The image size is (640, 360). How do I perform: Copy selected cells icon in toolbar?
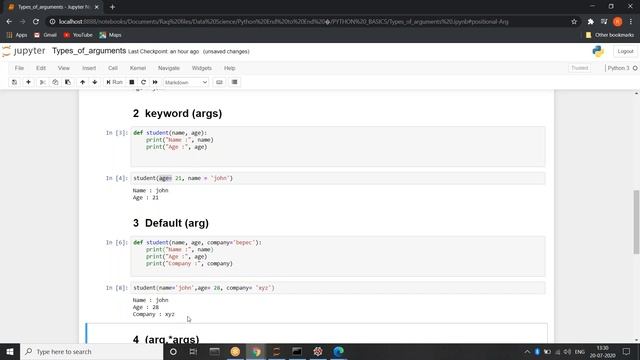coord(55,82)
